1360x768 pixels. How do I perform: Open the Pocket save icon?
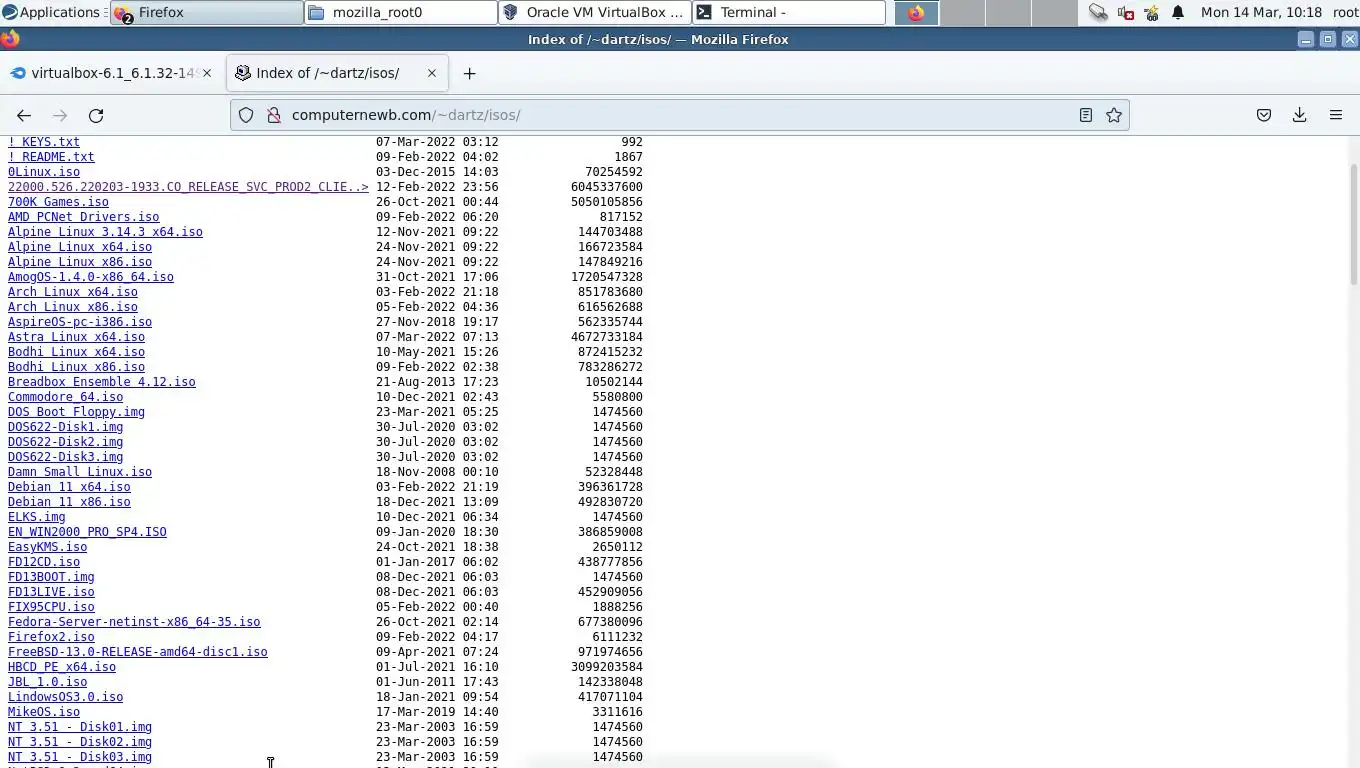point(1264,115)
